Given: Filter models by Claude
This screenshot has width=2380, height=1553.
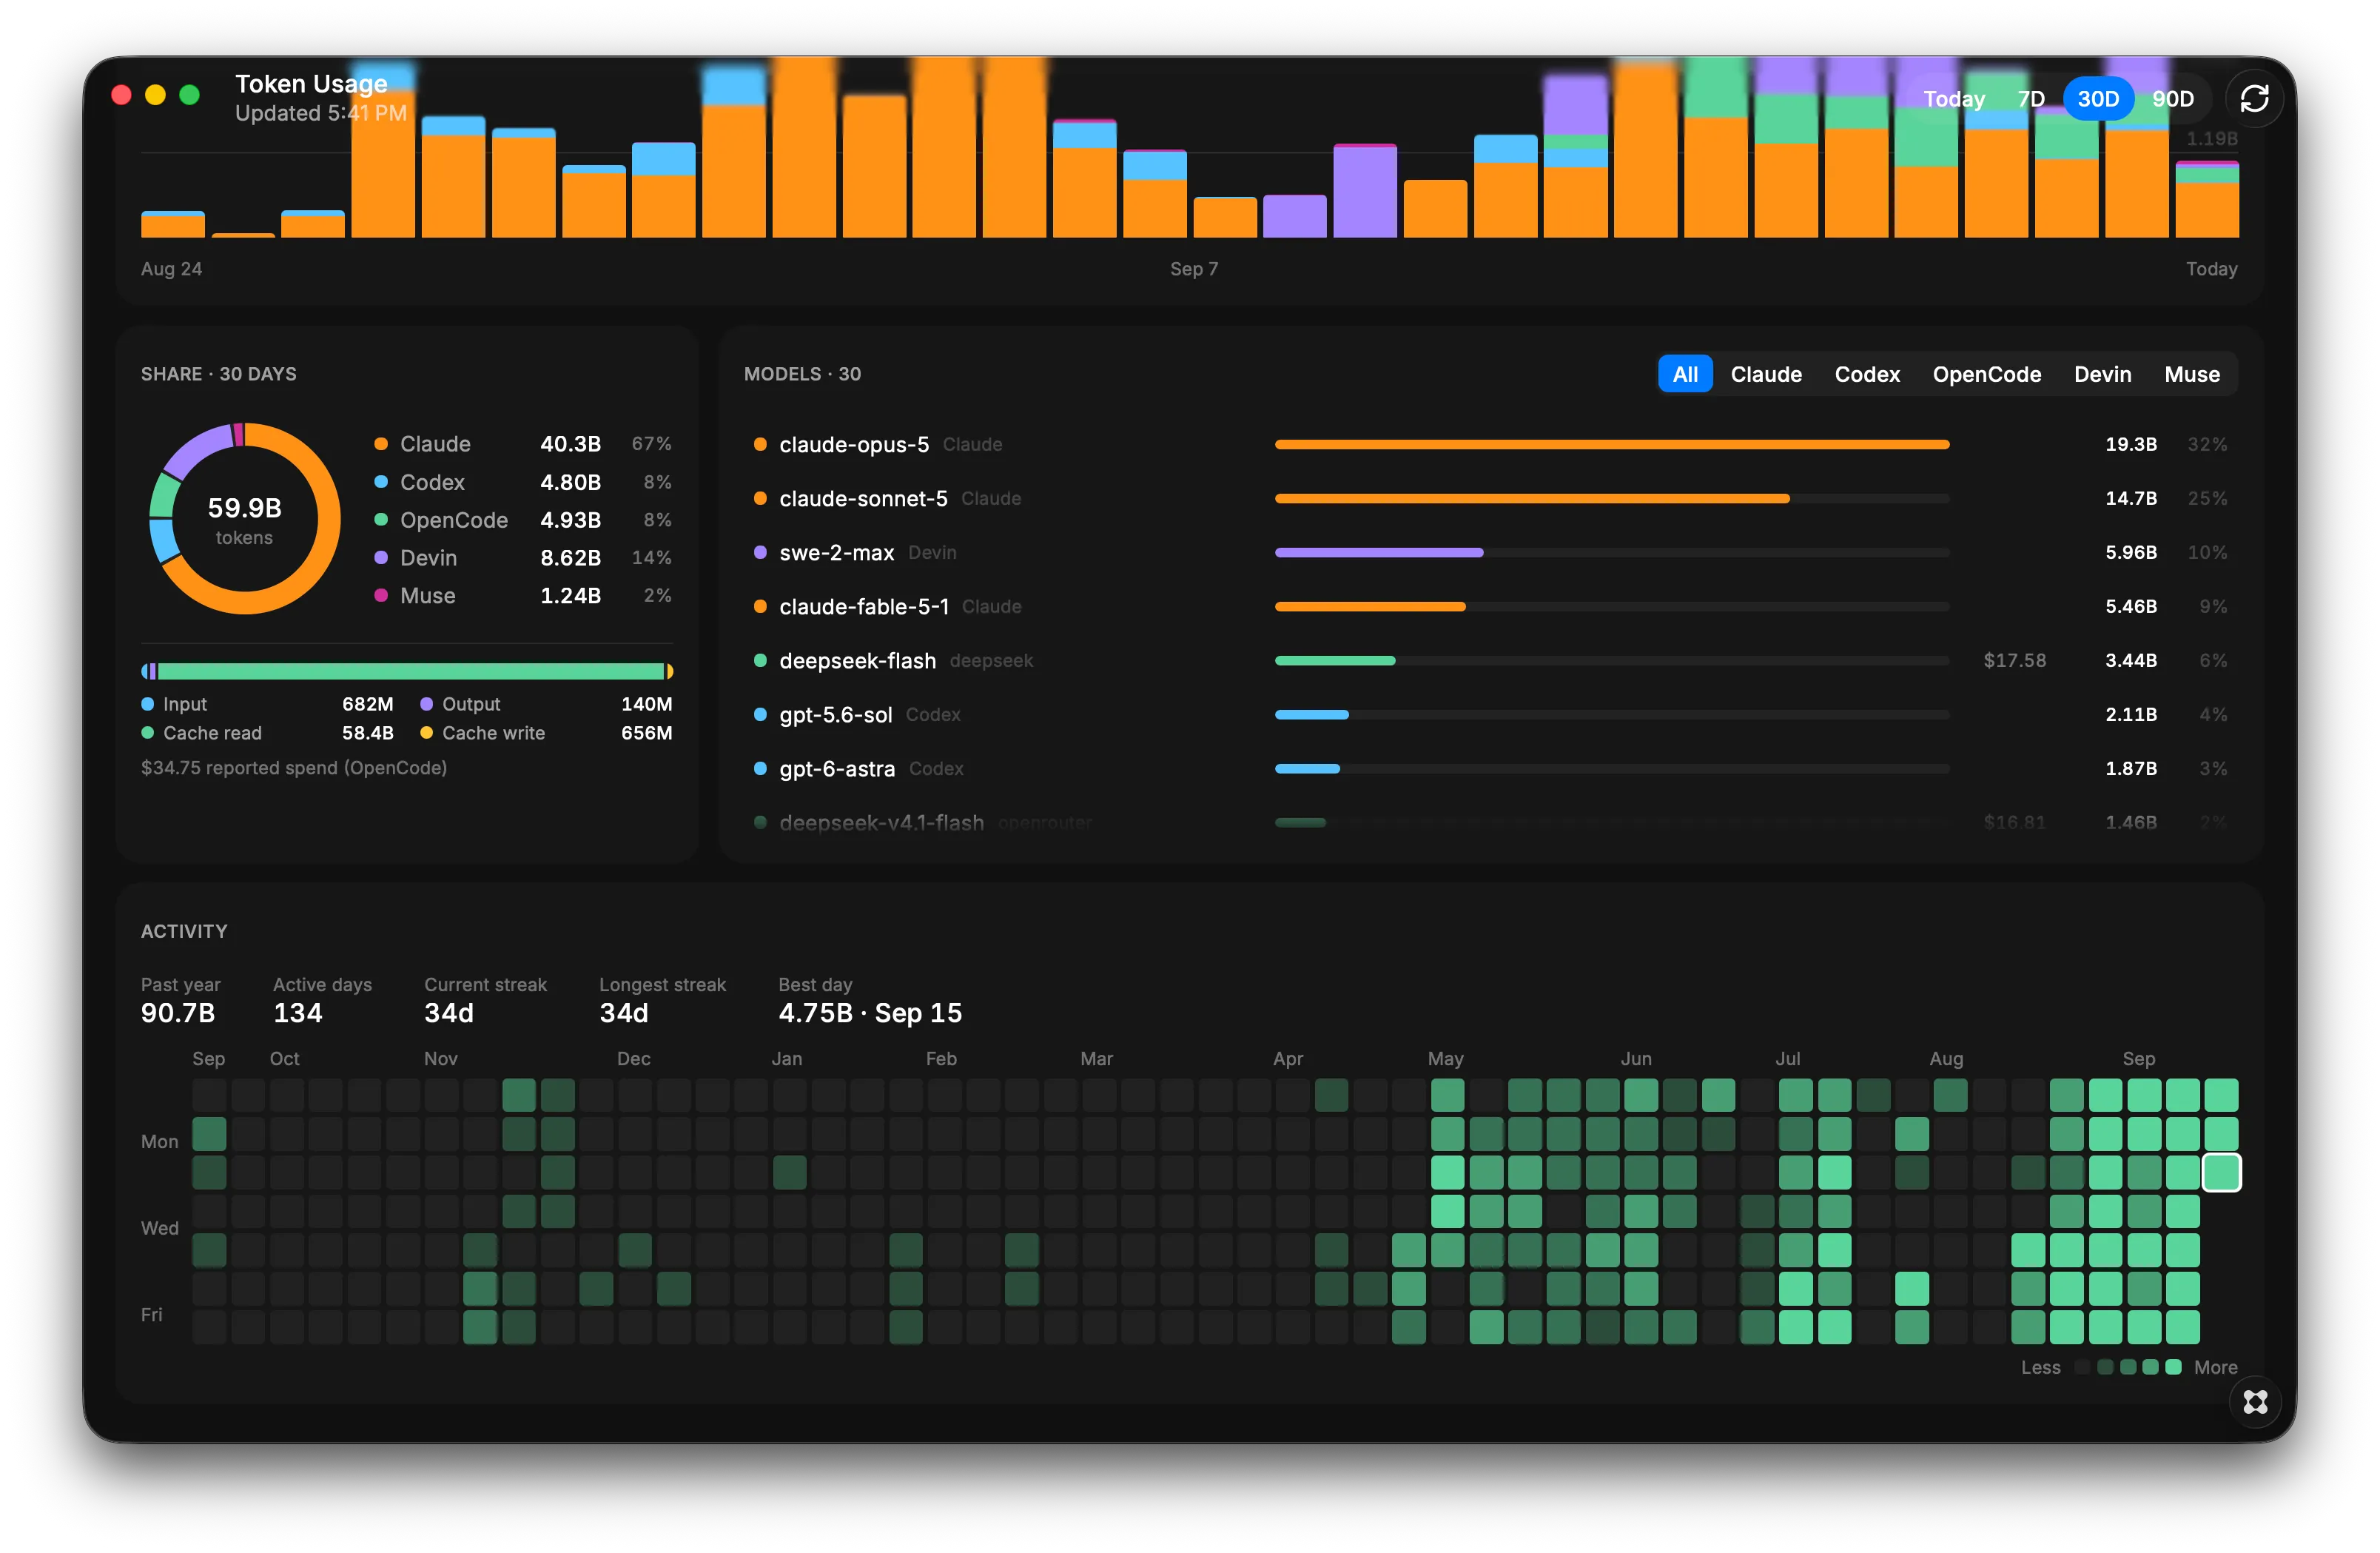Looking at the screenshot, I should click(x=1766, y=374).
